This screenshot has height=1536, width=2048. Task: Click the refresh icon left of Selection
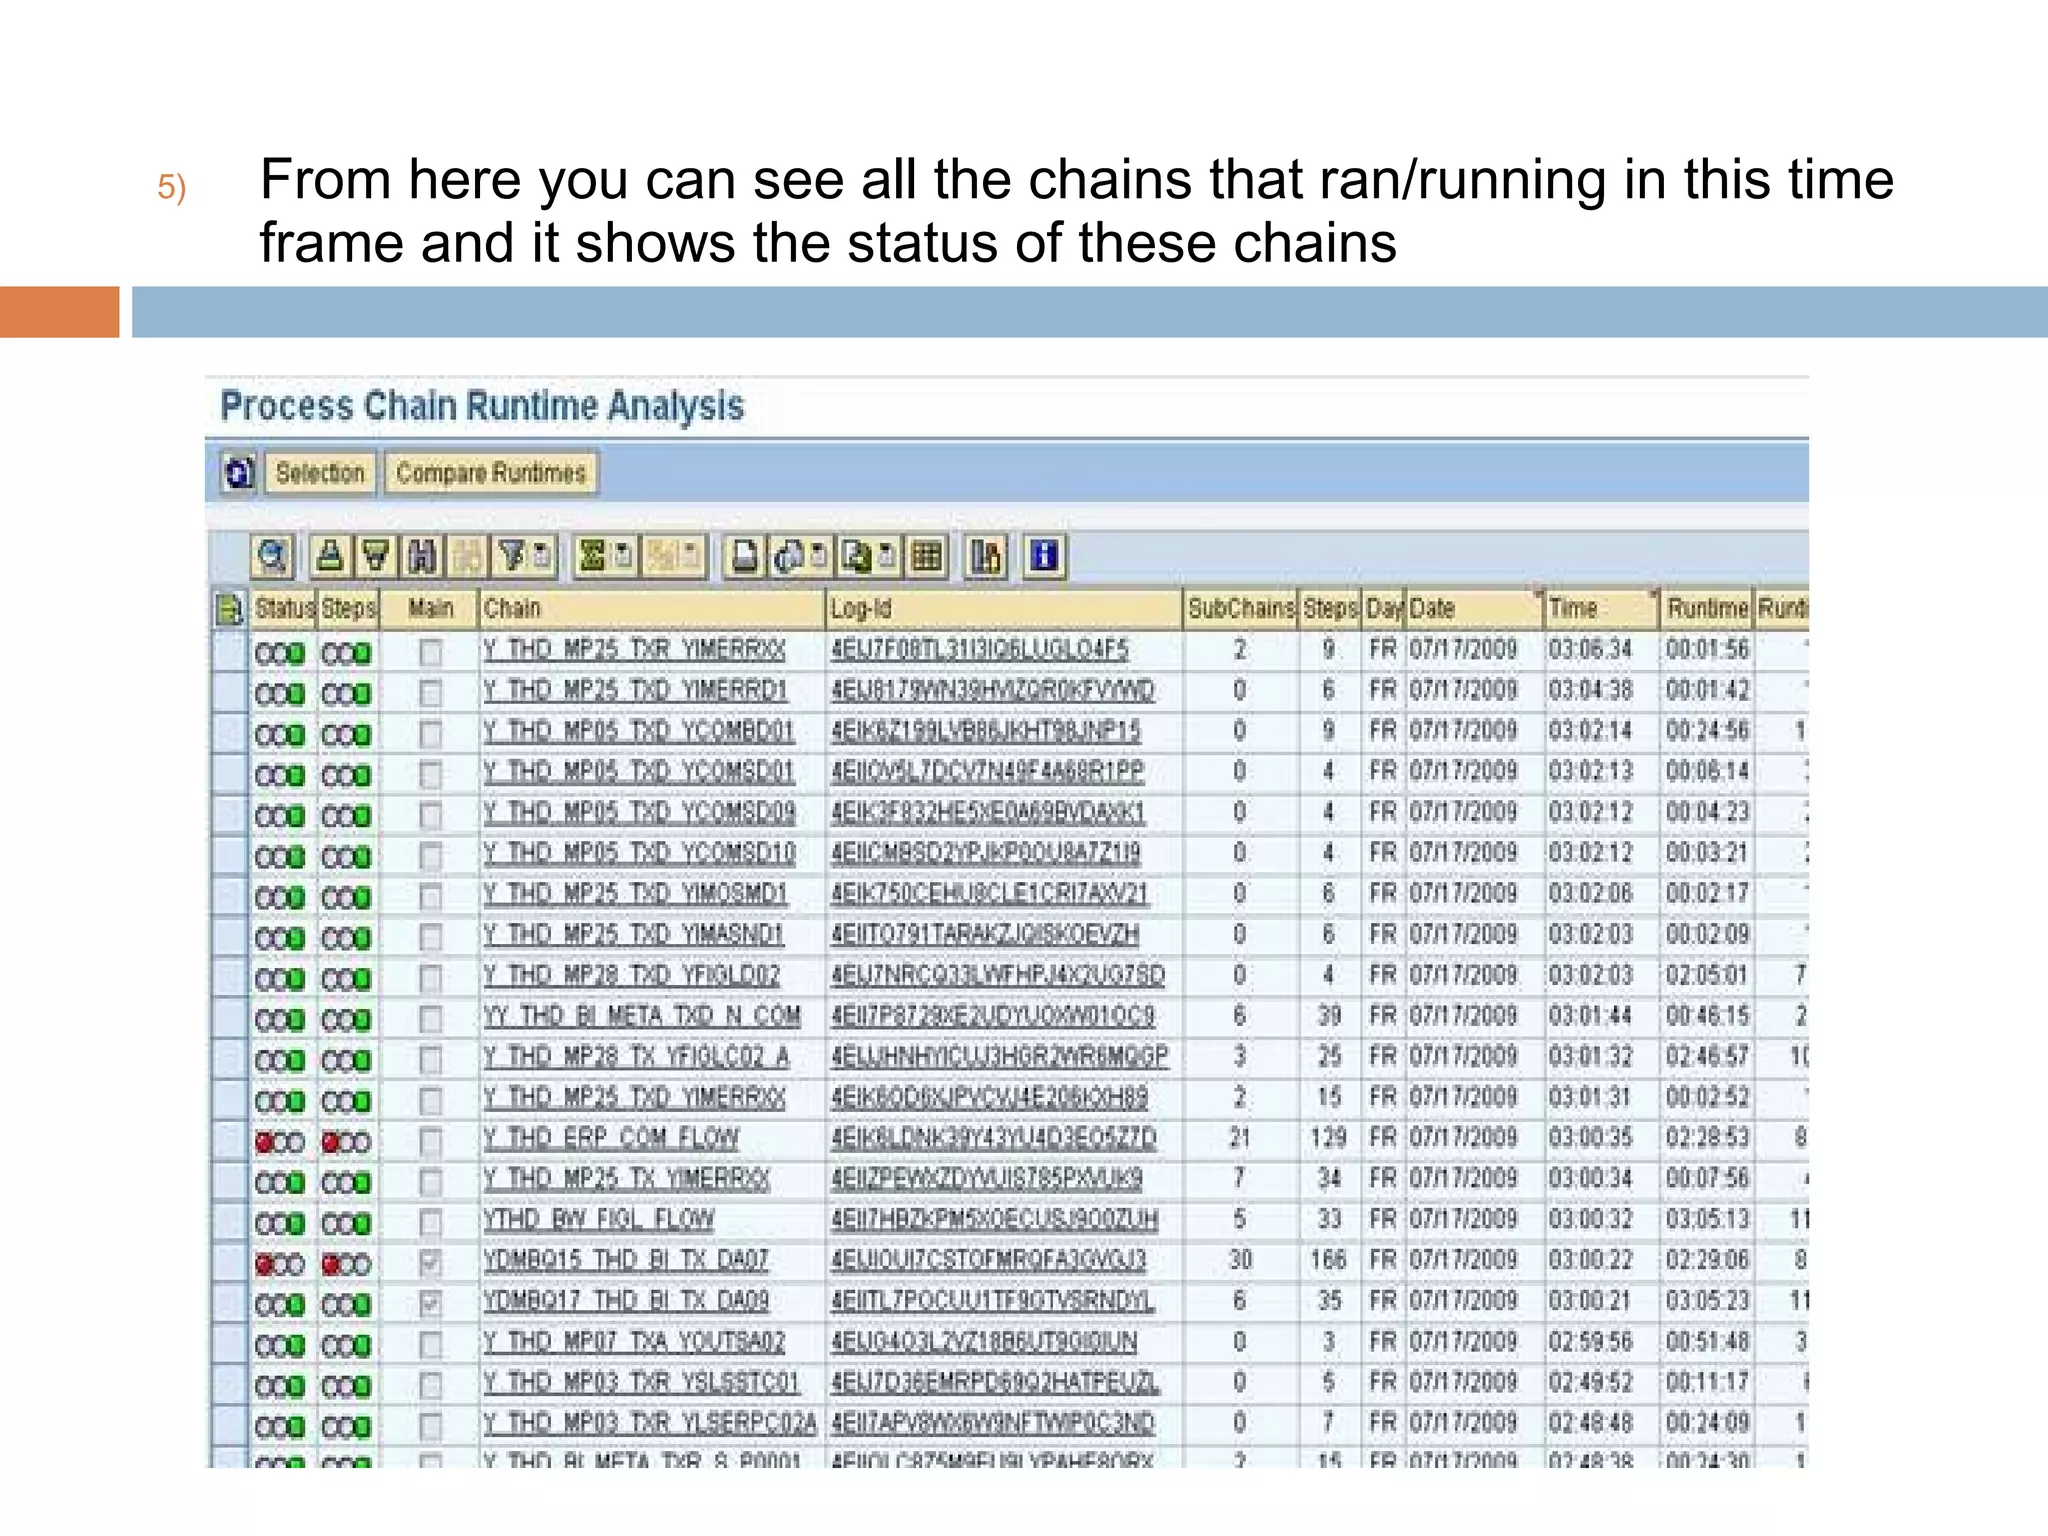click(x=240, y=472)
